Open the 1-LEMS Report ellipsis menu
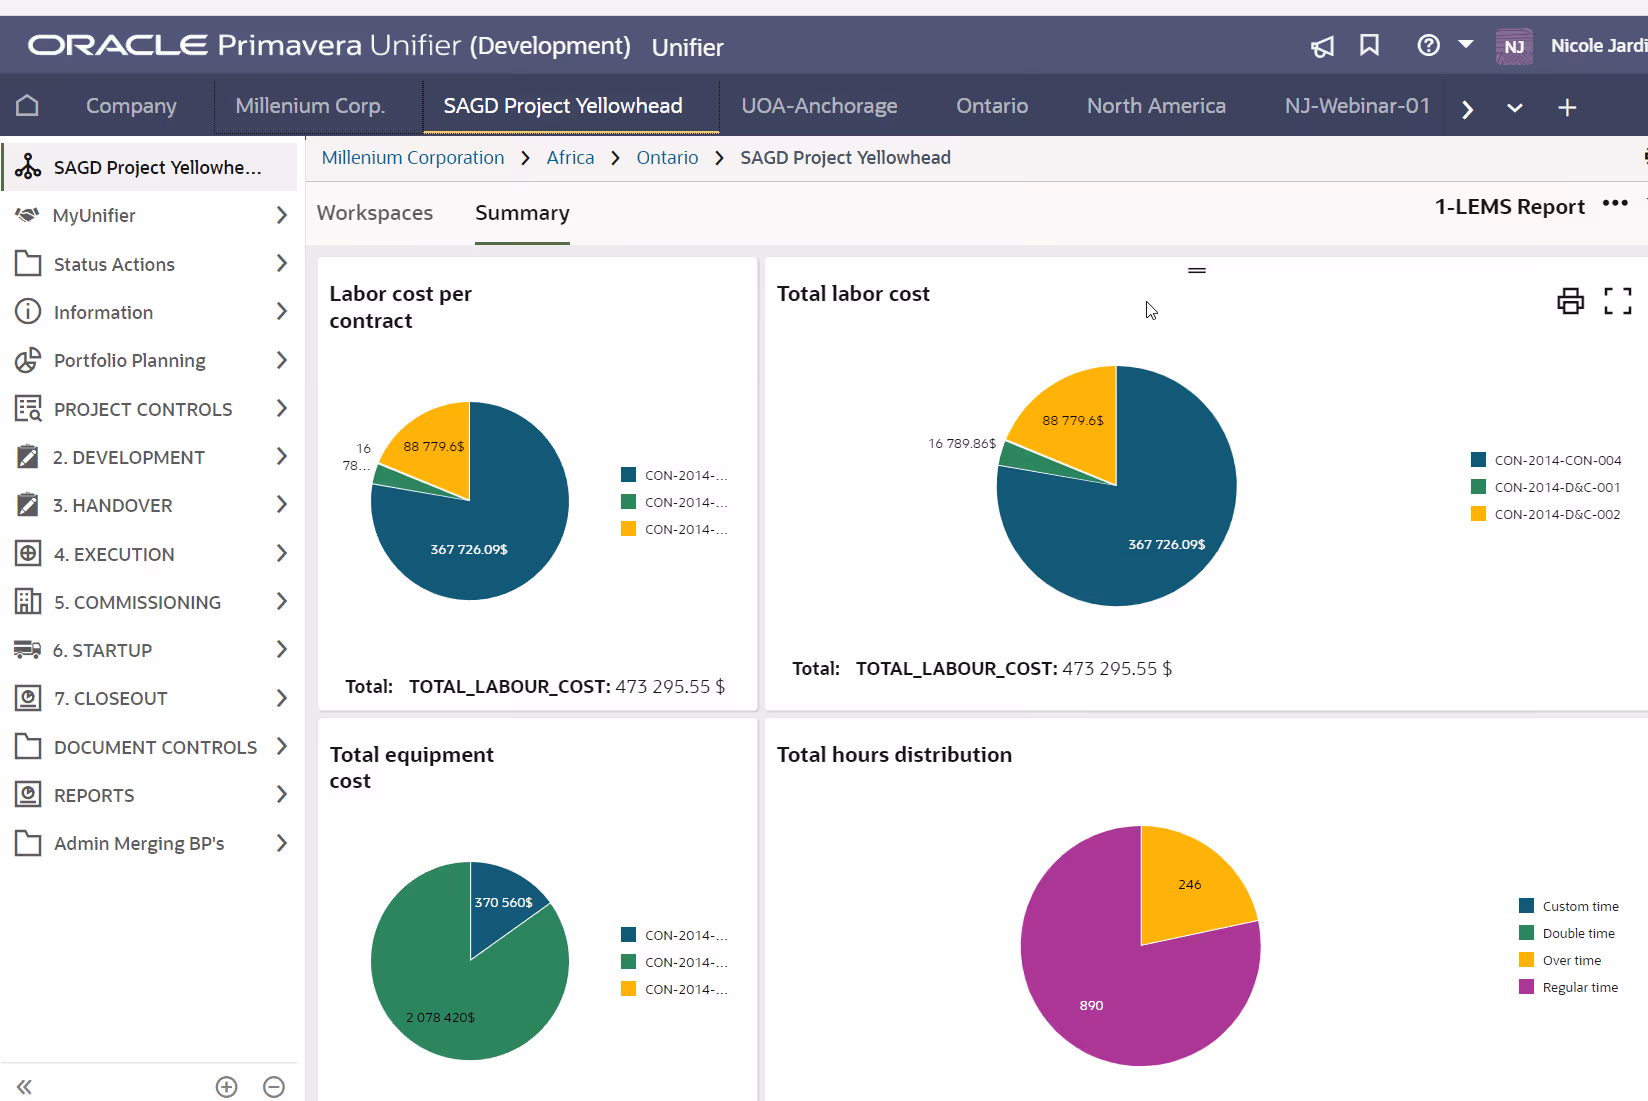The height and width of the screenshot is (1101, 1648). click(x=1615, y=203)
